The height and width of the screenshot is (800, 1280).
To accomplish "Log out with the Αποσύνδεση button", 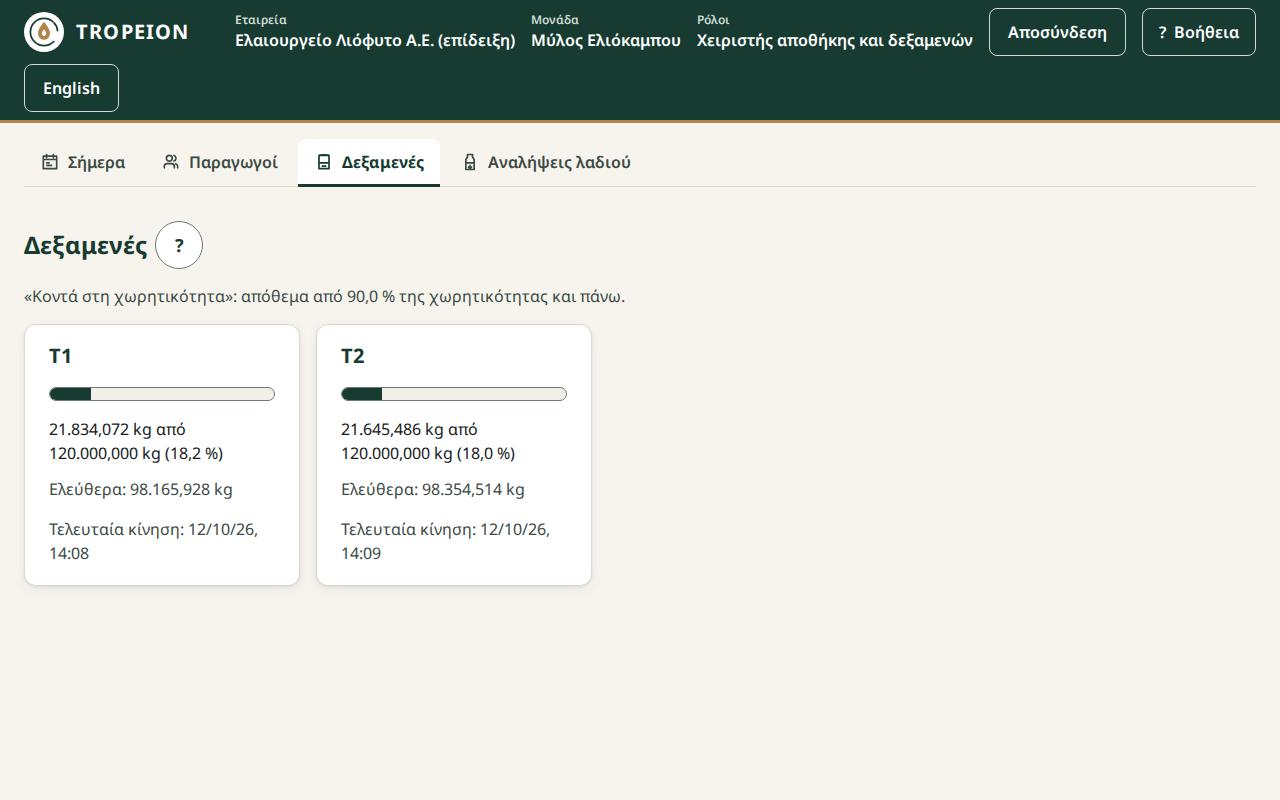I will click(x=1057, y=32).
